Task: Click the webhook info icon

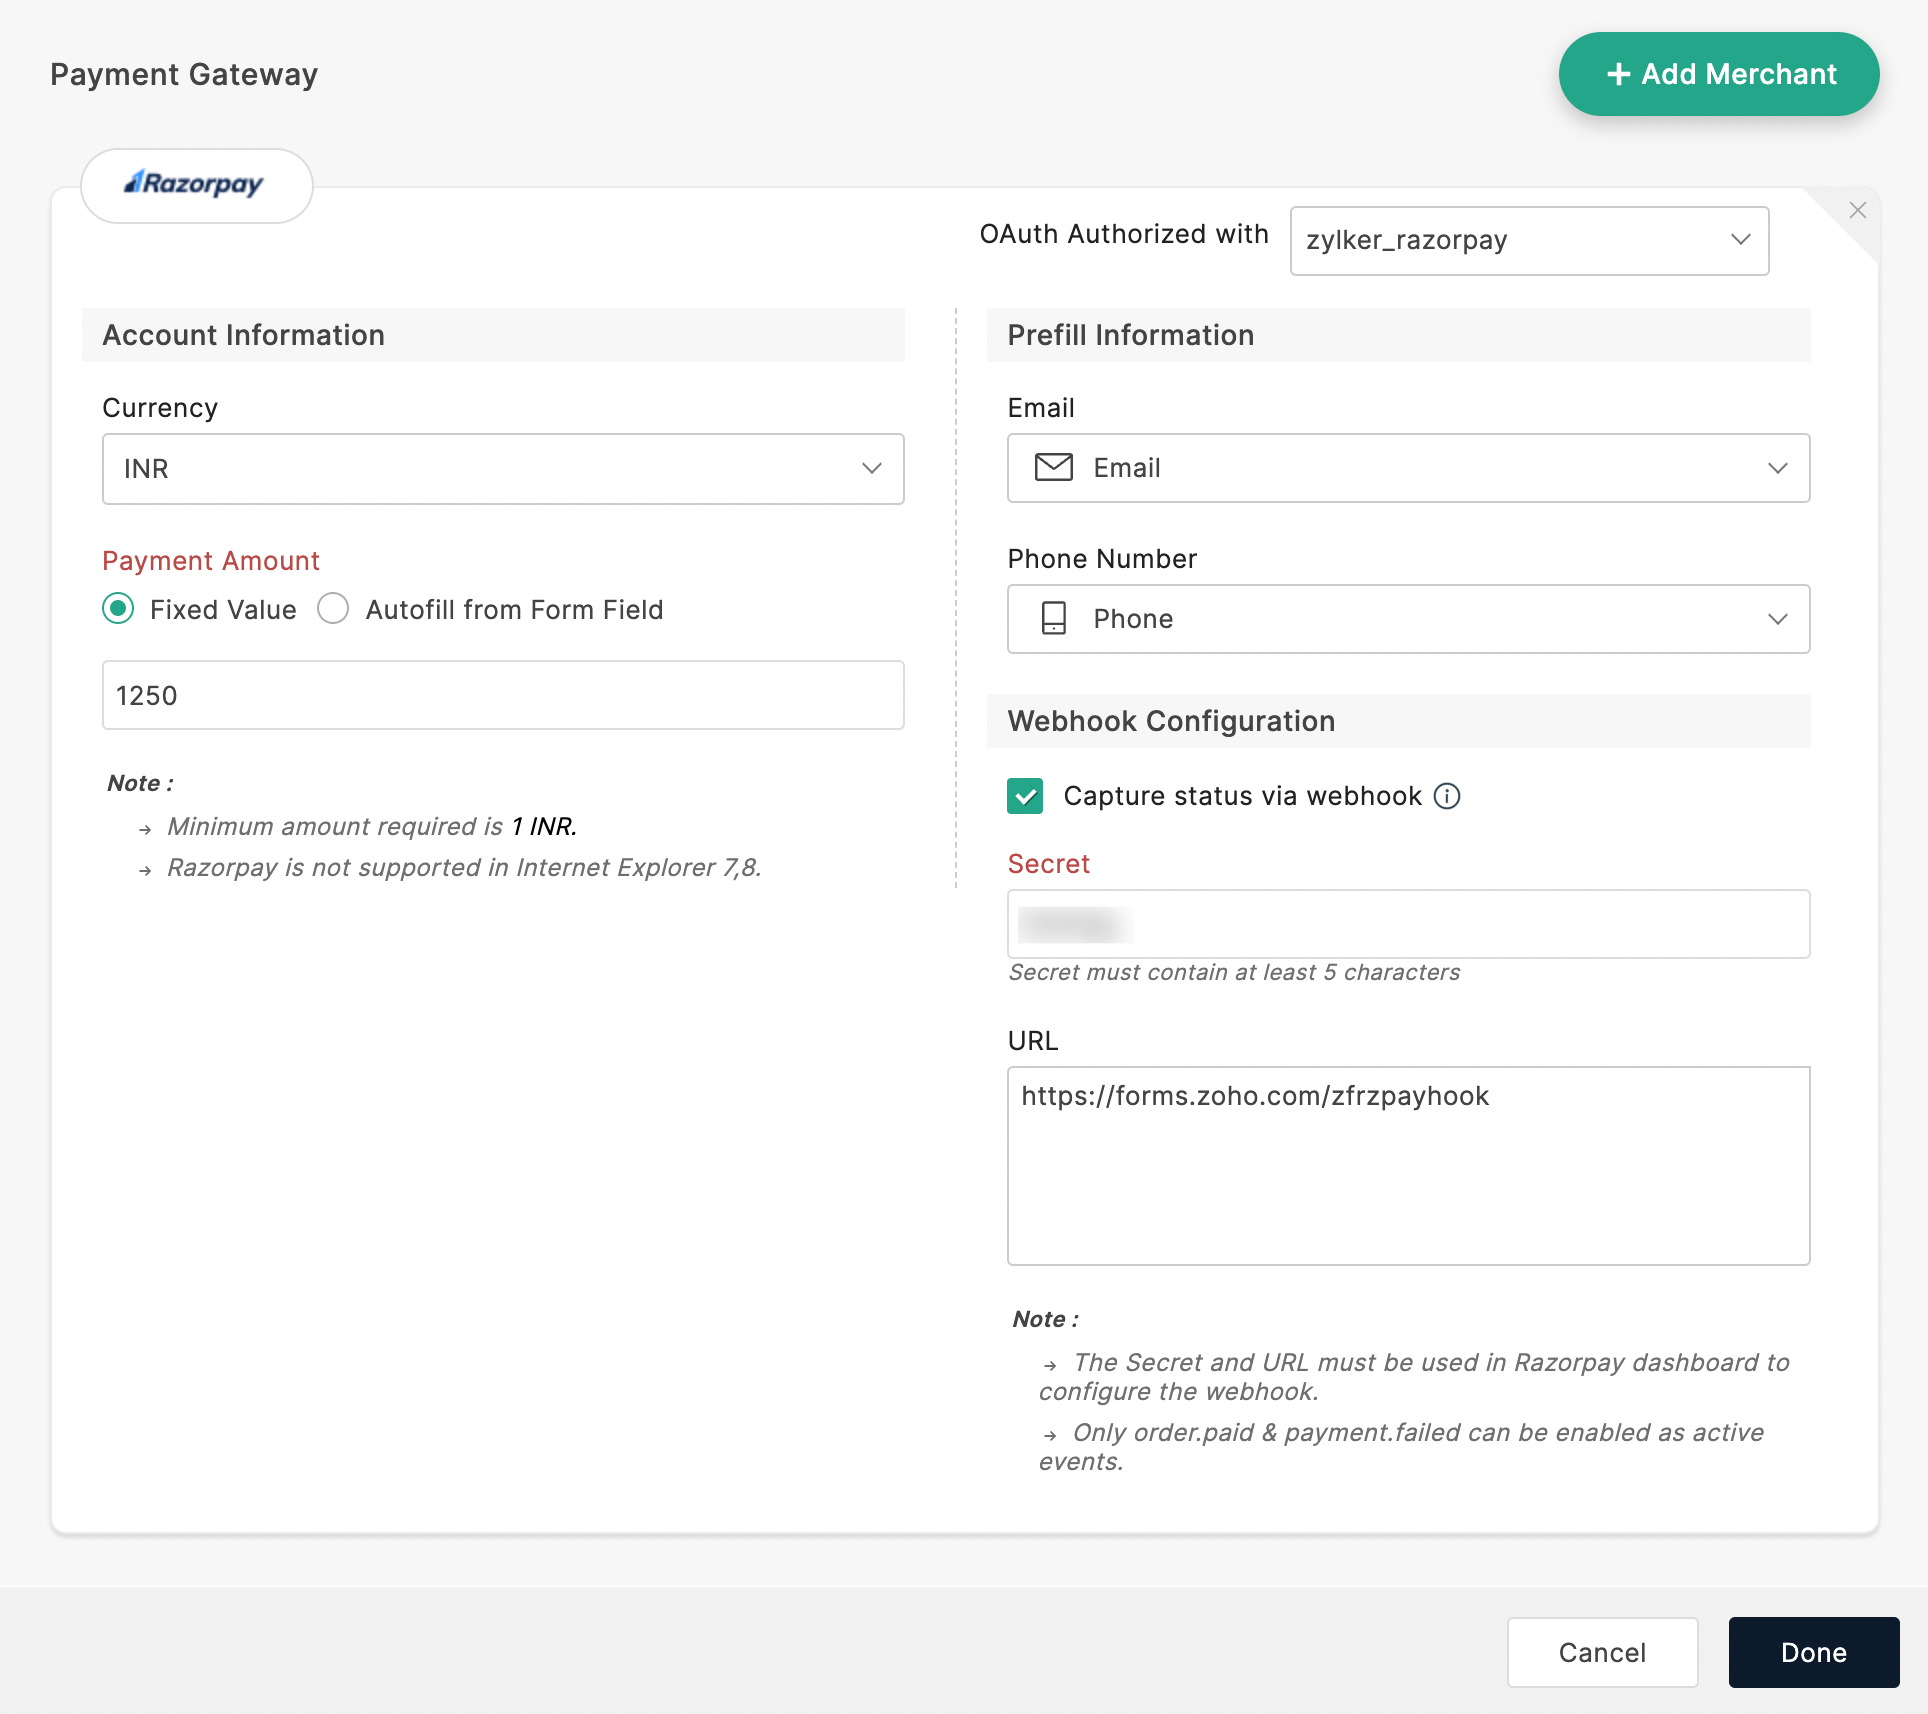Action: [1447, 796]
